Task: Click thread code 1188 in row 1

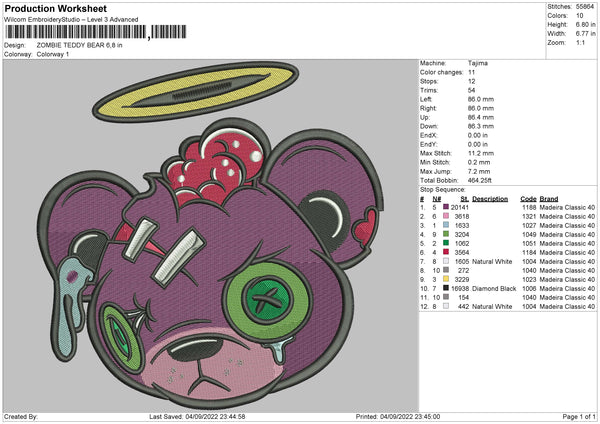Action: tap(529, 207)
